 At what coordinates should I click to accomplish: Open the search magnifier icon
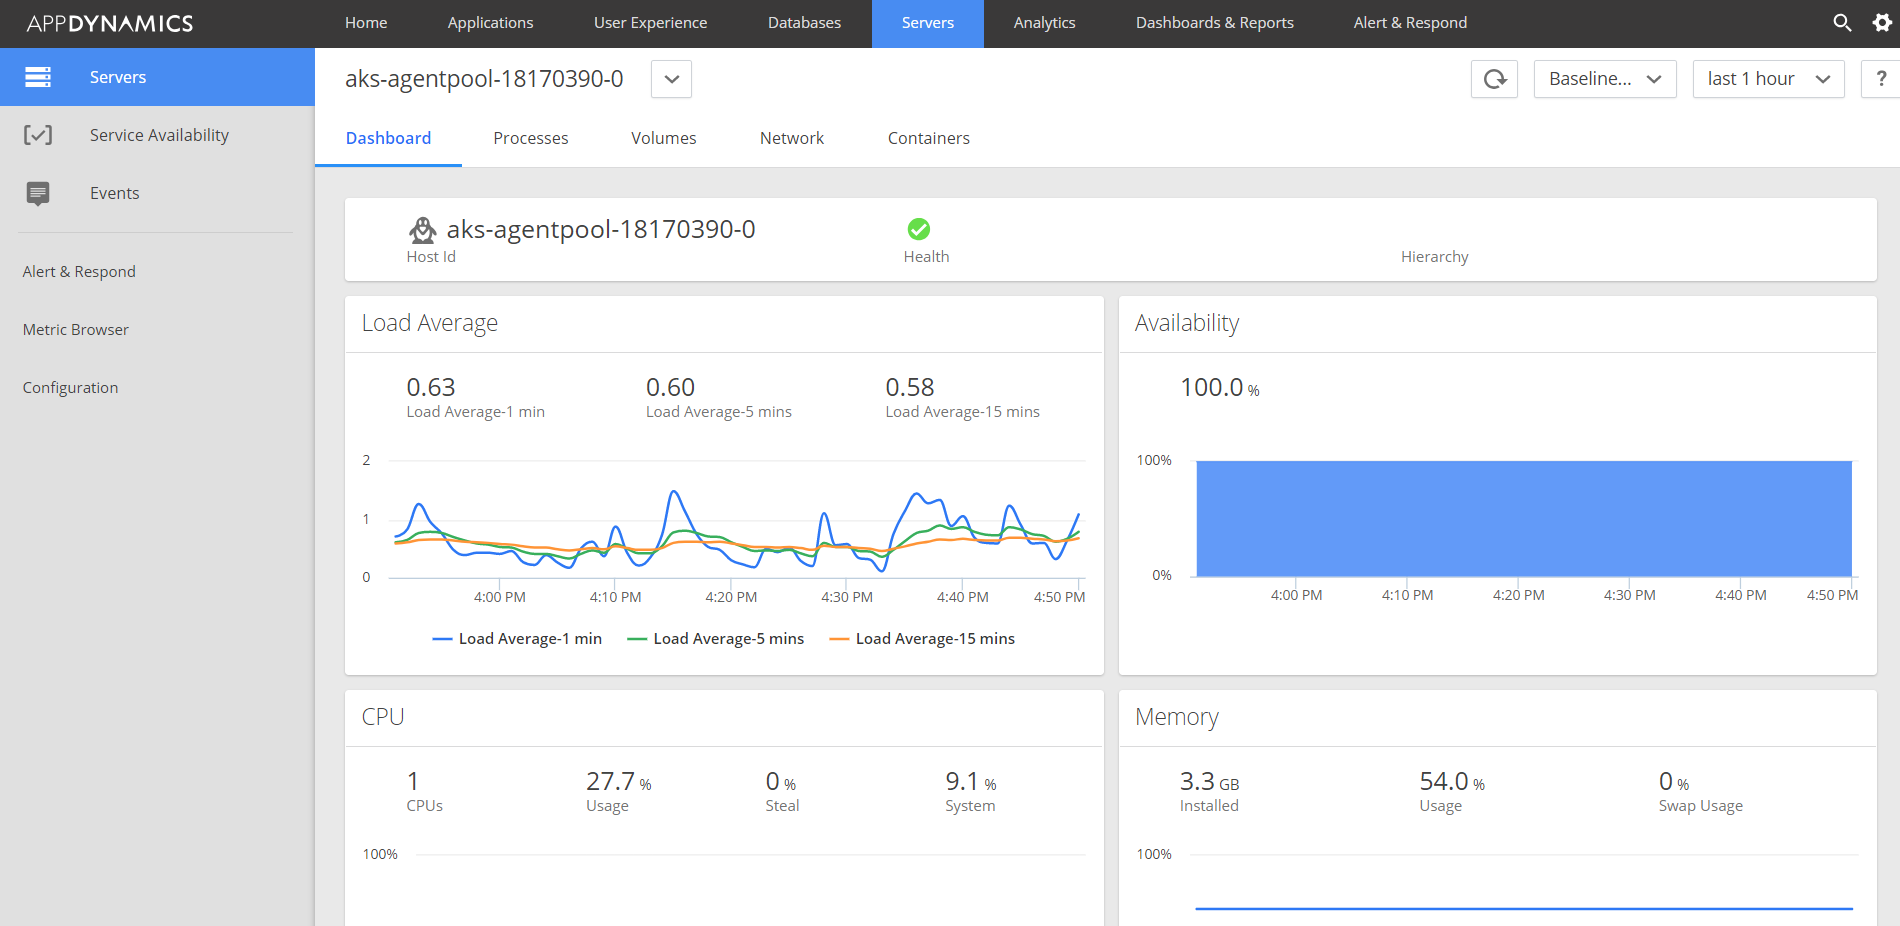point(1842,22)
